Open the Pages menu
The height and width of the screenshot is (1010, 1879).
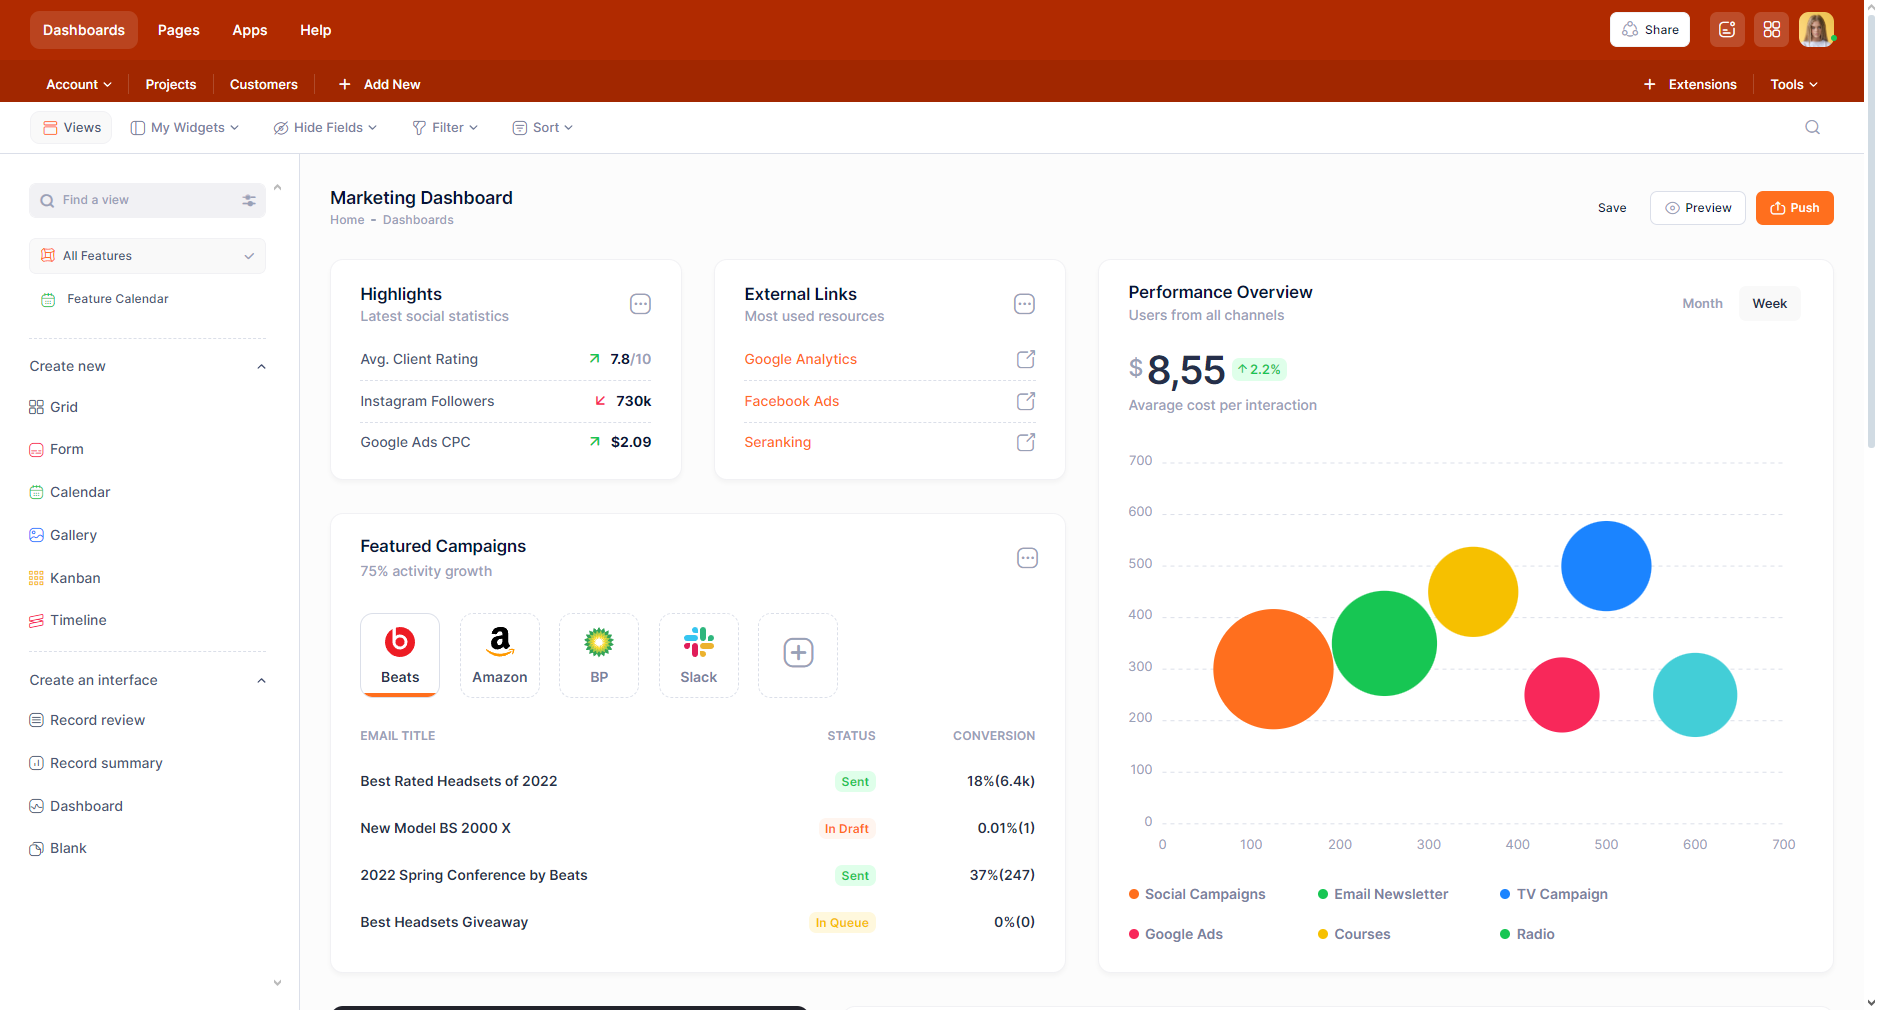coord(178,30)
